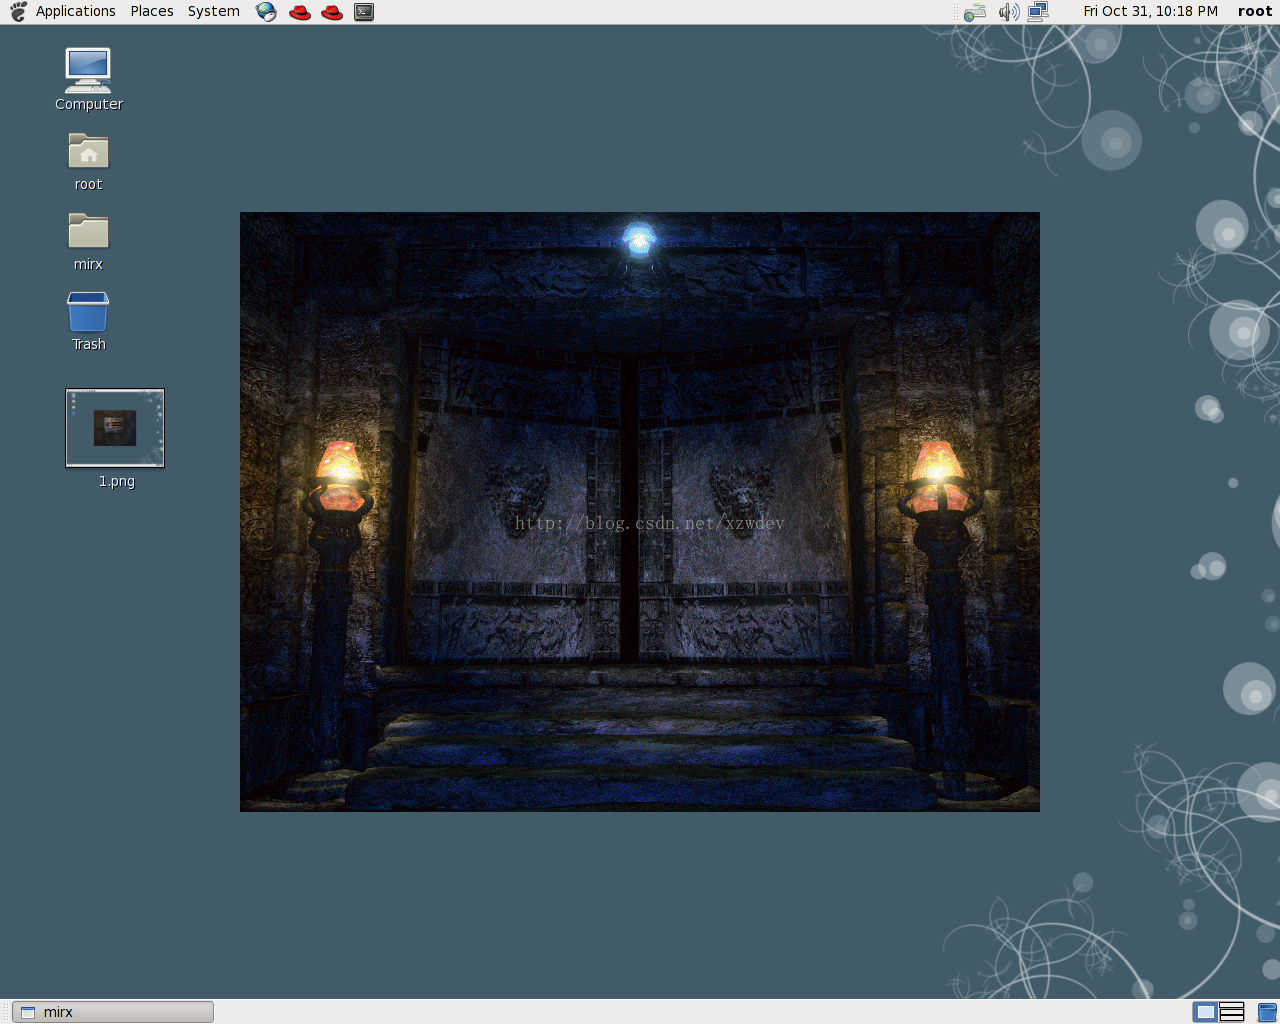
Task: Select the Computer desktop icon
Action: point(88,79)
